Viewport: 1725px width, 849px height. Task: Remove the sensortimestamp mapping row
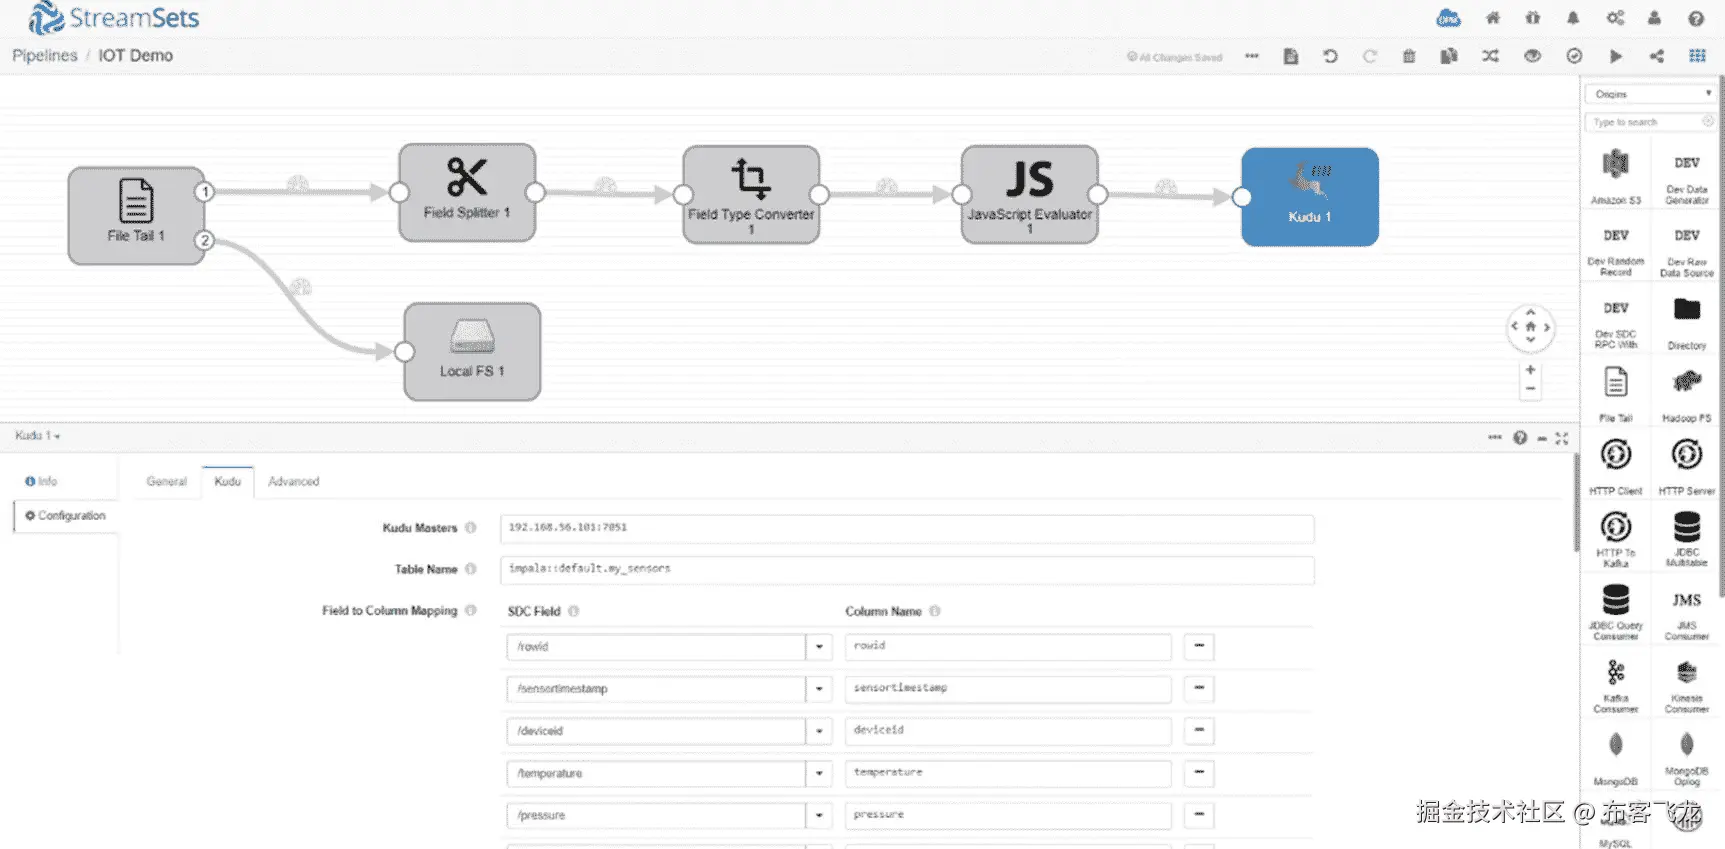1199,688
